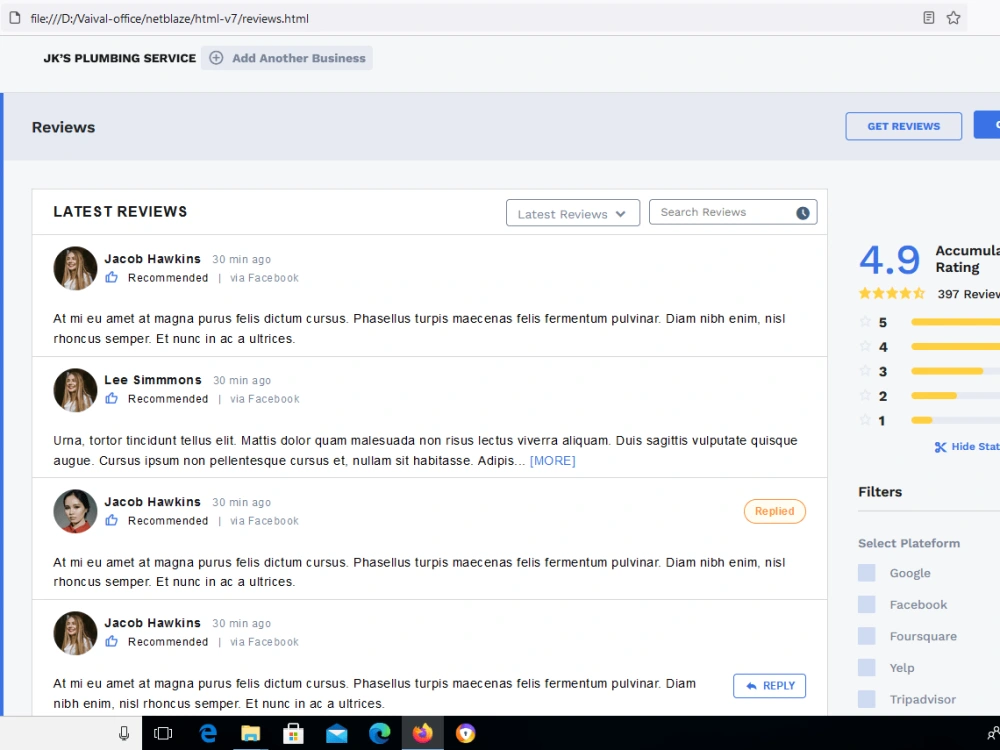This screenshot has width=1000, height=750.
Task: Click the avatar of the first Jacob Hawkins review
Action: tap(75, 268)
